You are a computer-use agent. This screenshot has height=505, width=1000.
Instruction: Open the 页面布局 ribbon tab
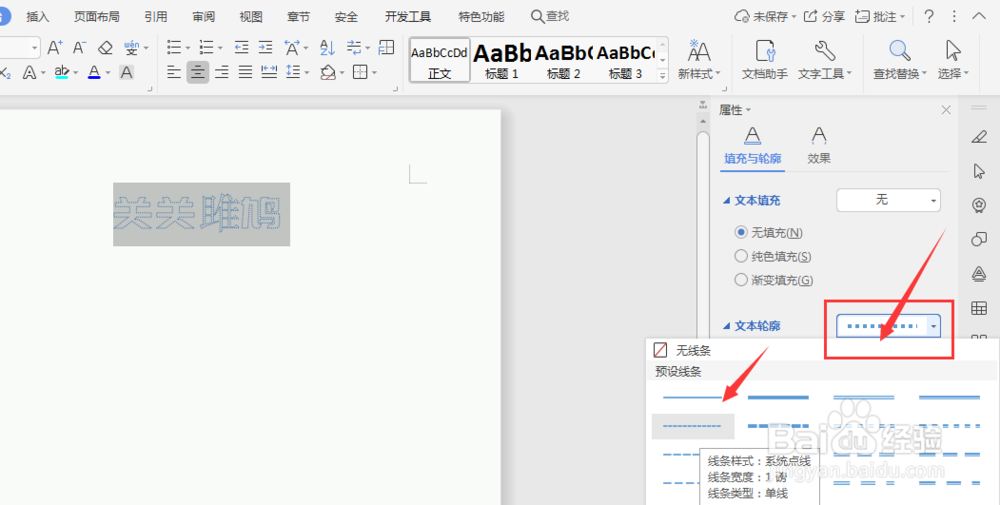pyautogui.click(x=96, y=17)
